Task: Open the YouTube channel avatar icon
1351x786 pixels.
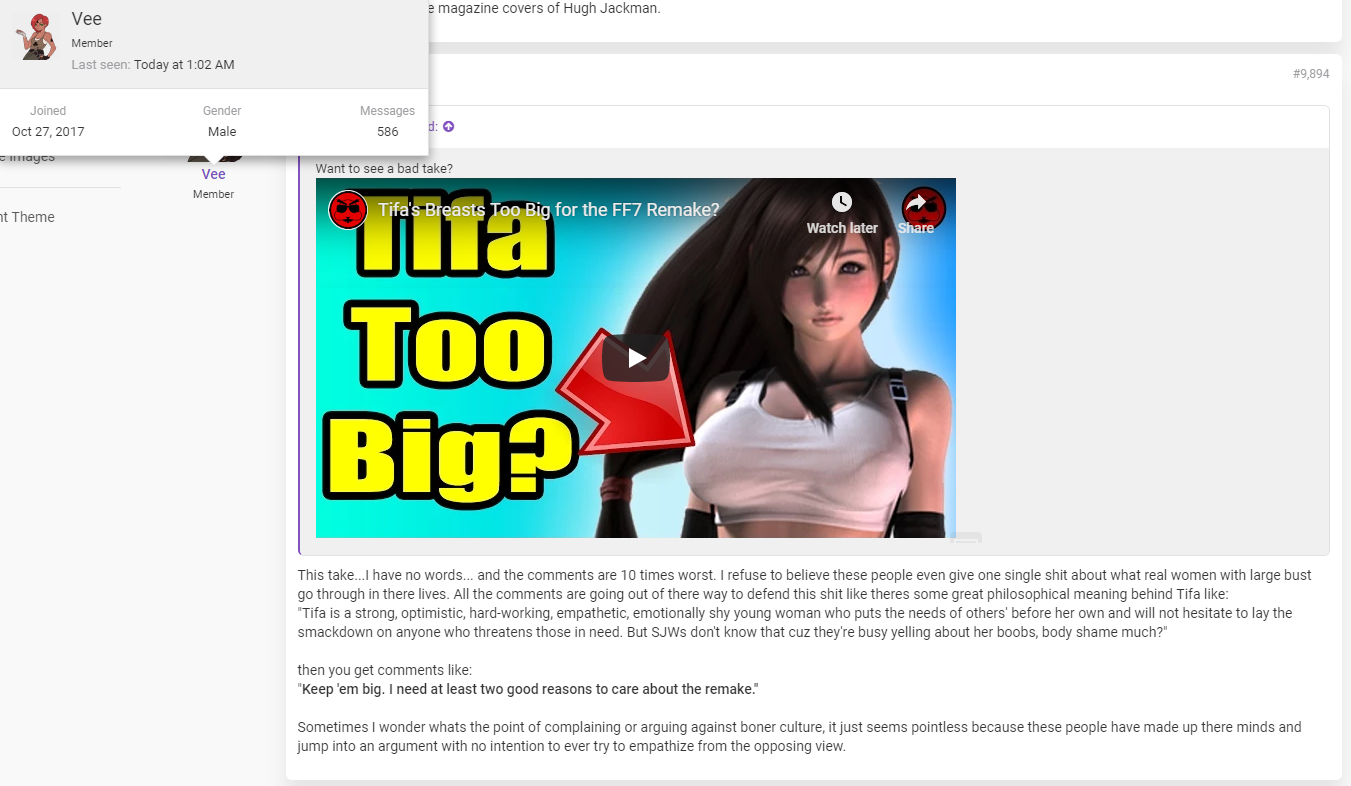Action: pyautogui.click(x=348, y=210)
